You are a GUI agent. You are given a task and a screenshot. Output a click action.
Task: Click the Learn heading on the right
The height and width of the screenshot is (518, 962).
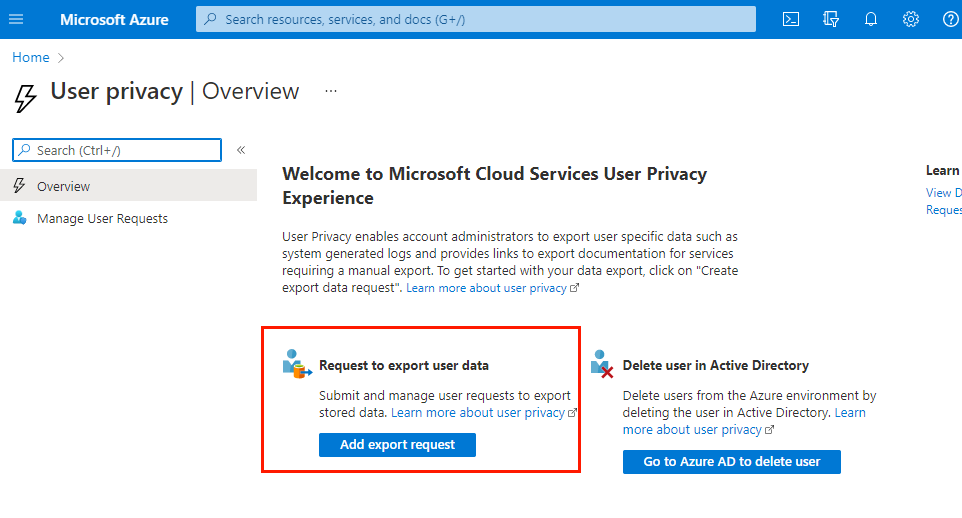pyautogui.click(x=942, y=171)
